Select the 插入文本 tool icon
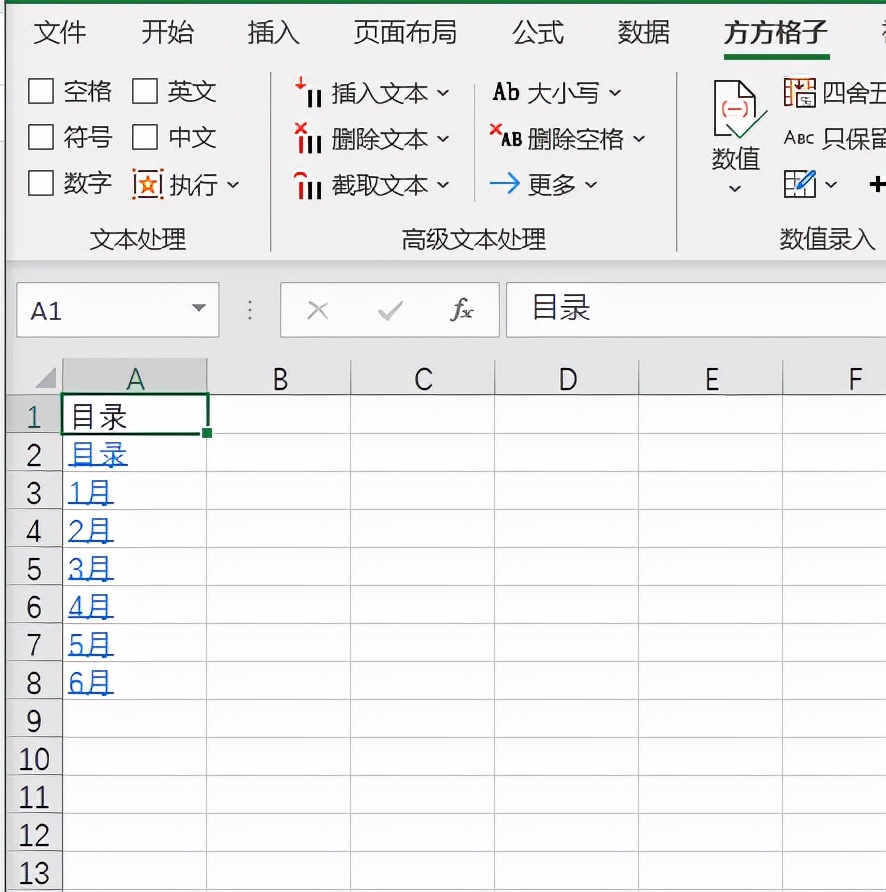886x892 pixels. point(310,93)
